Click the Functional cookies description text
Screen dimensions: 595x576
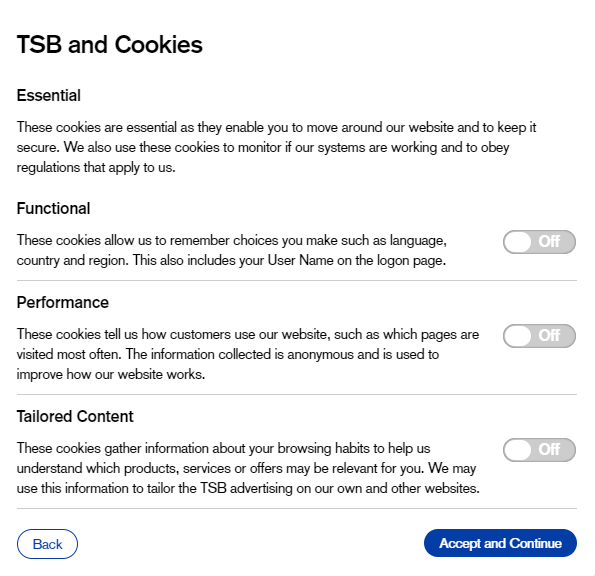coord(231,250)
